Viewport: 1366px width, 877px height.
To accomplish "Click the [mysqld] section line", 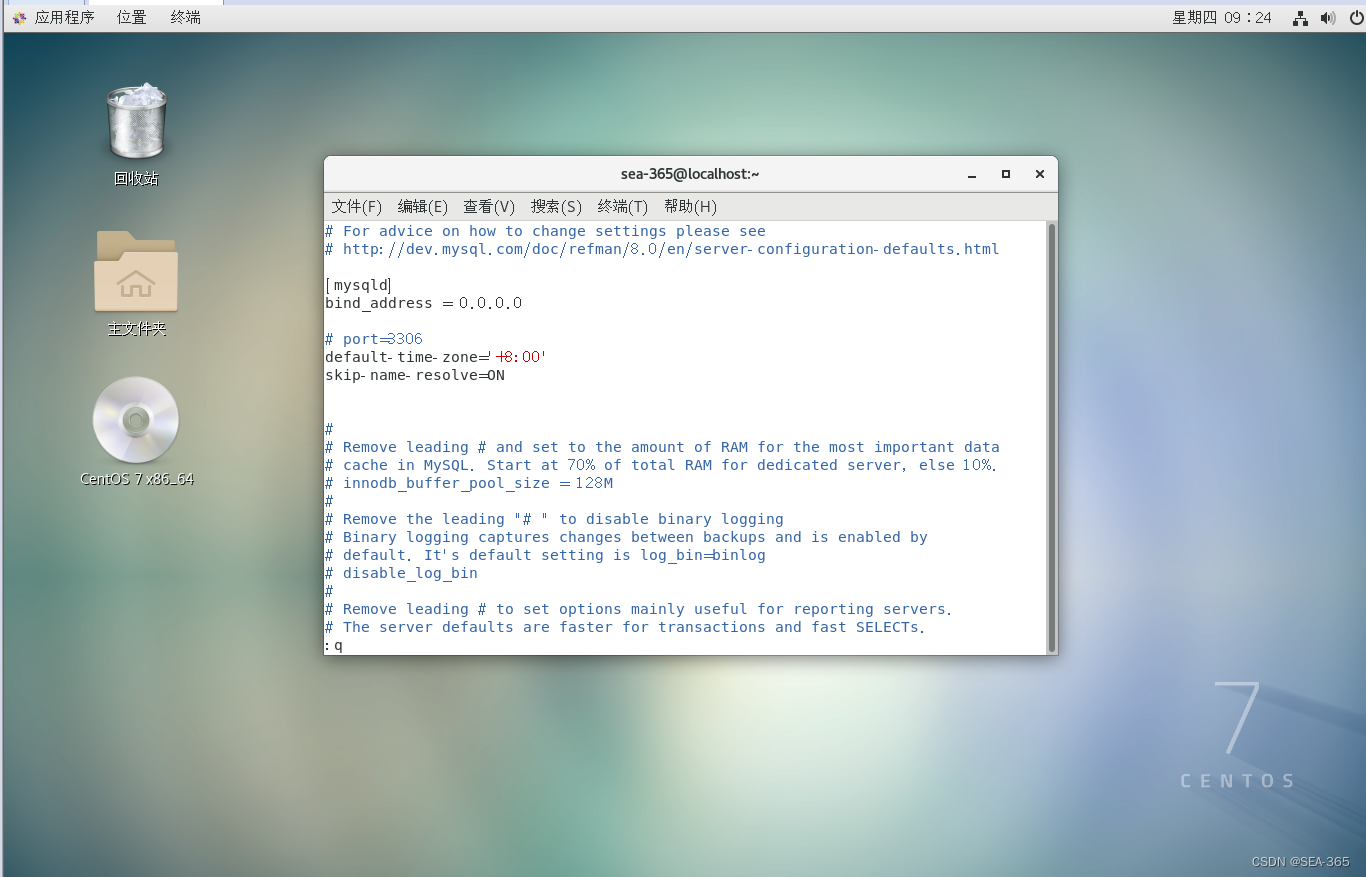I will tap(358, 285).
